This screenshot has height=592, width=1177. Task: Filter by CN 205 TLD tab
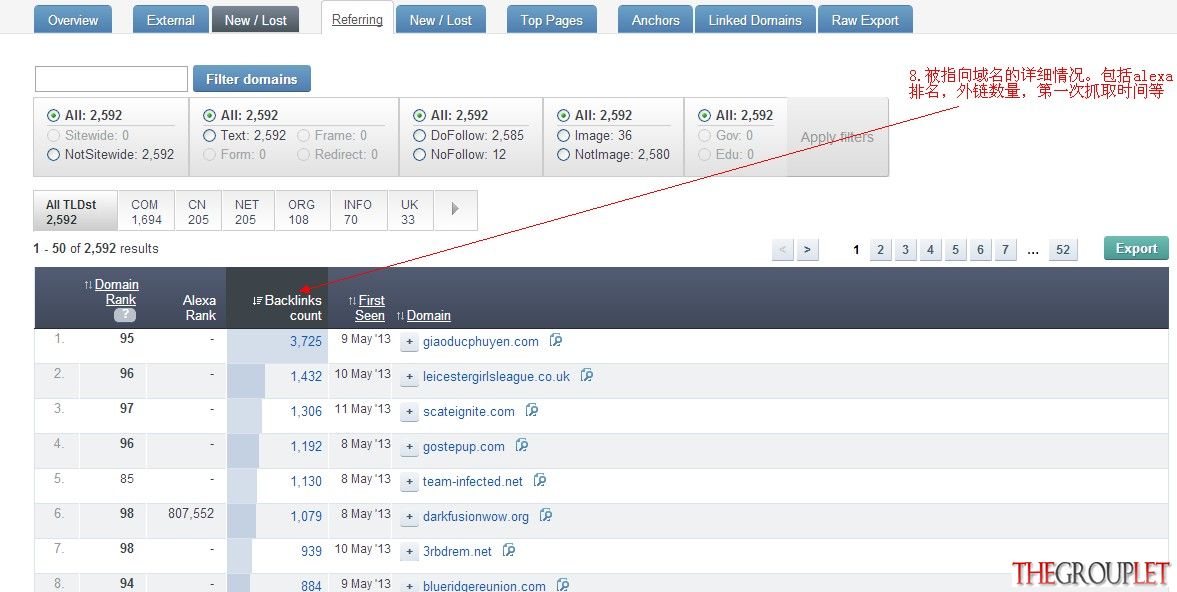pyautogui.click(x=198, y=212)
